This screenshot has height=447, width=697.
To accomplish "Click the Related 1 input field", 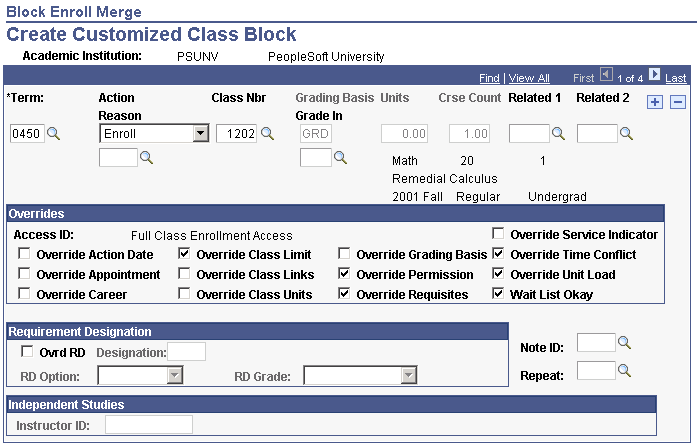I will click(x=529, y=133).
